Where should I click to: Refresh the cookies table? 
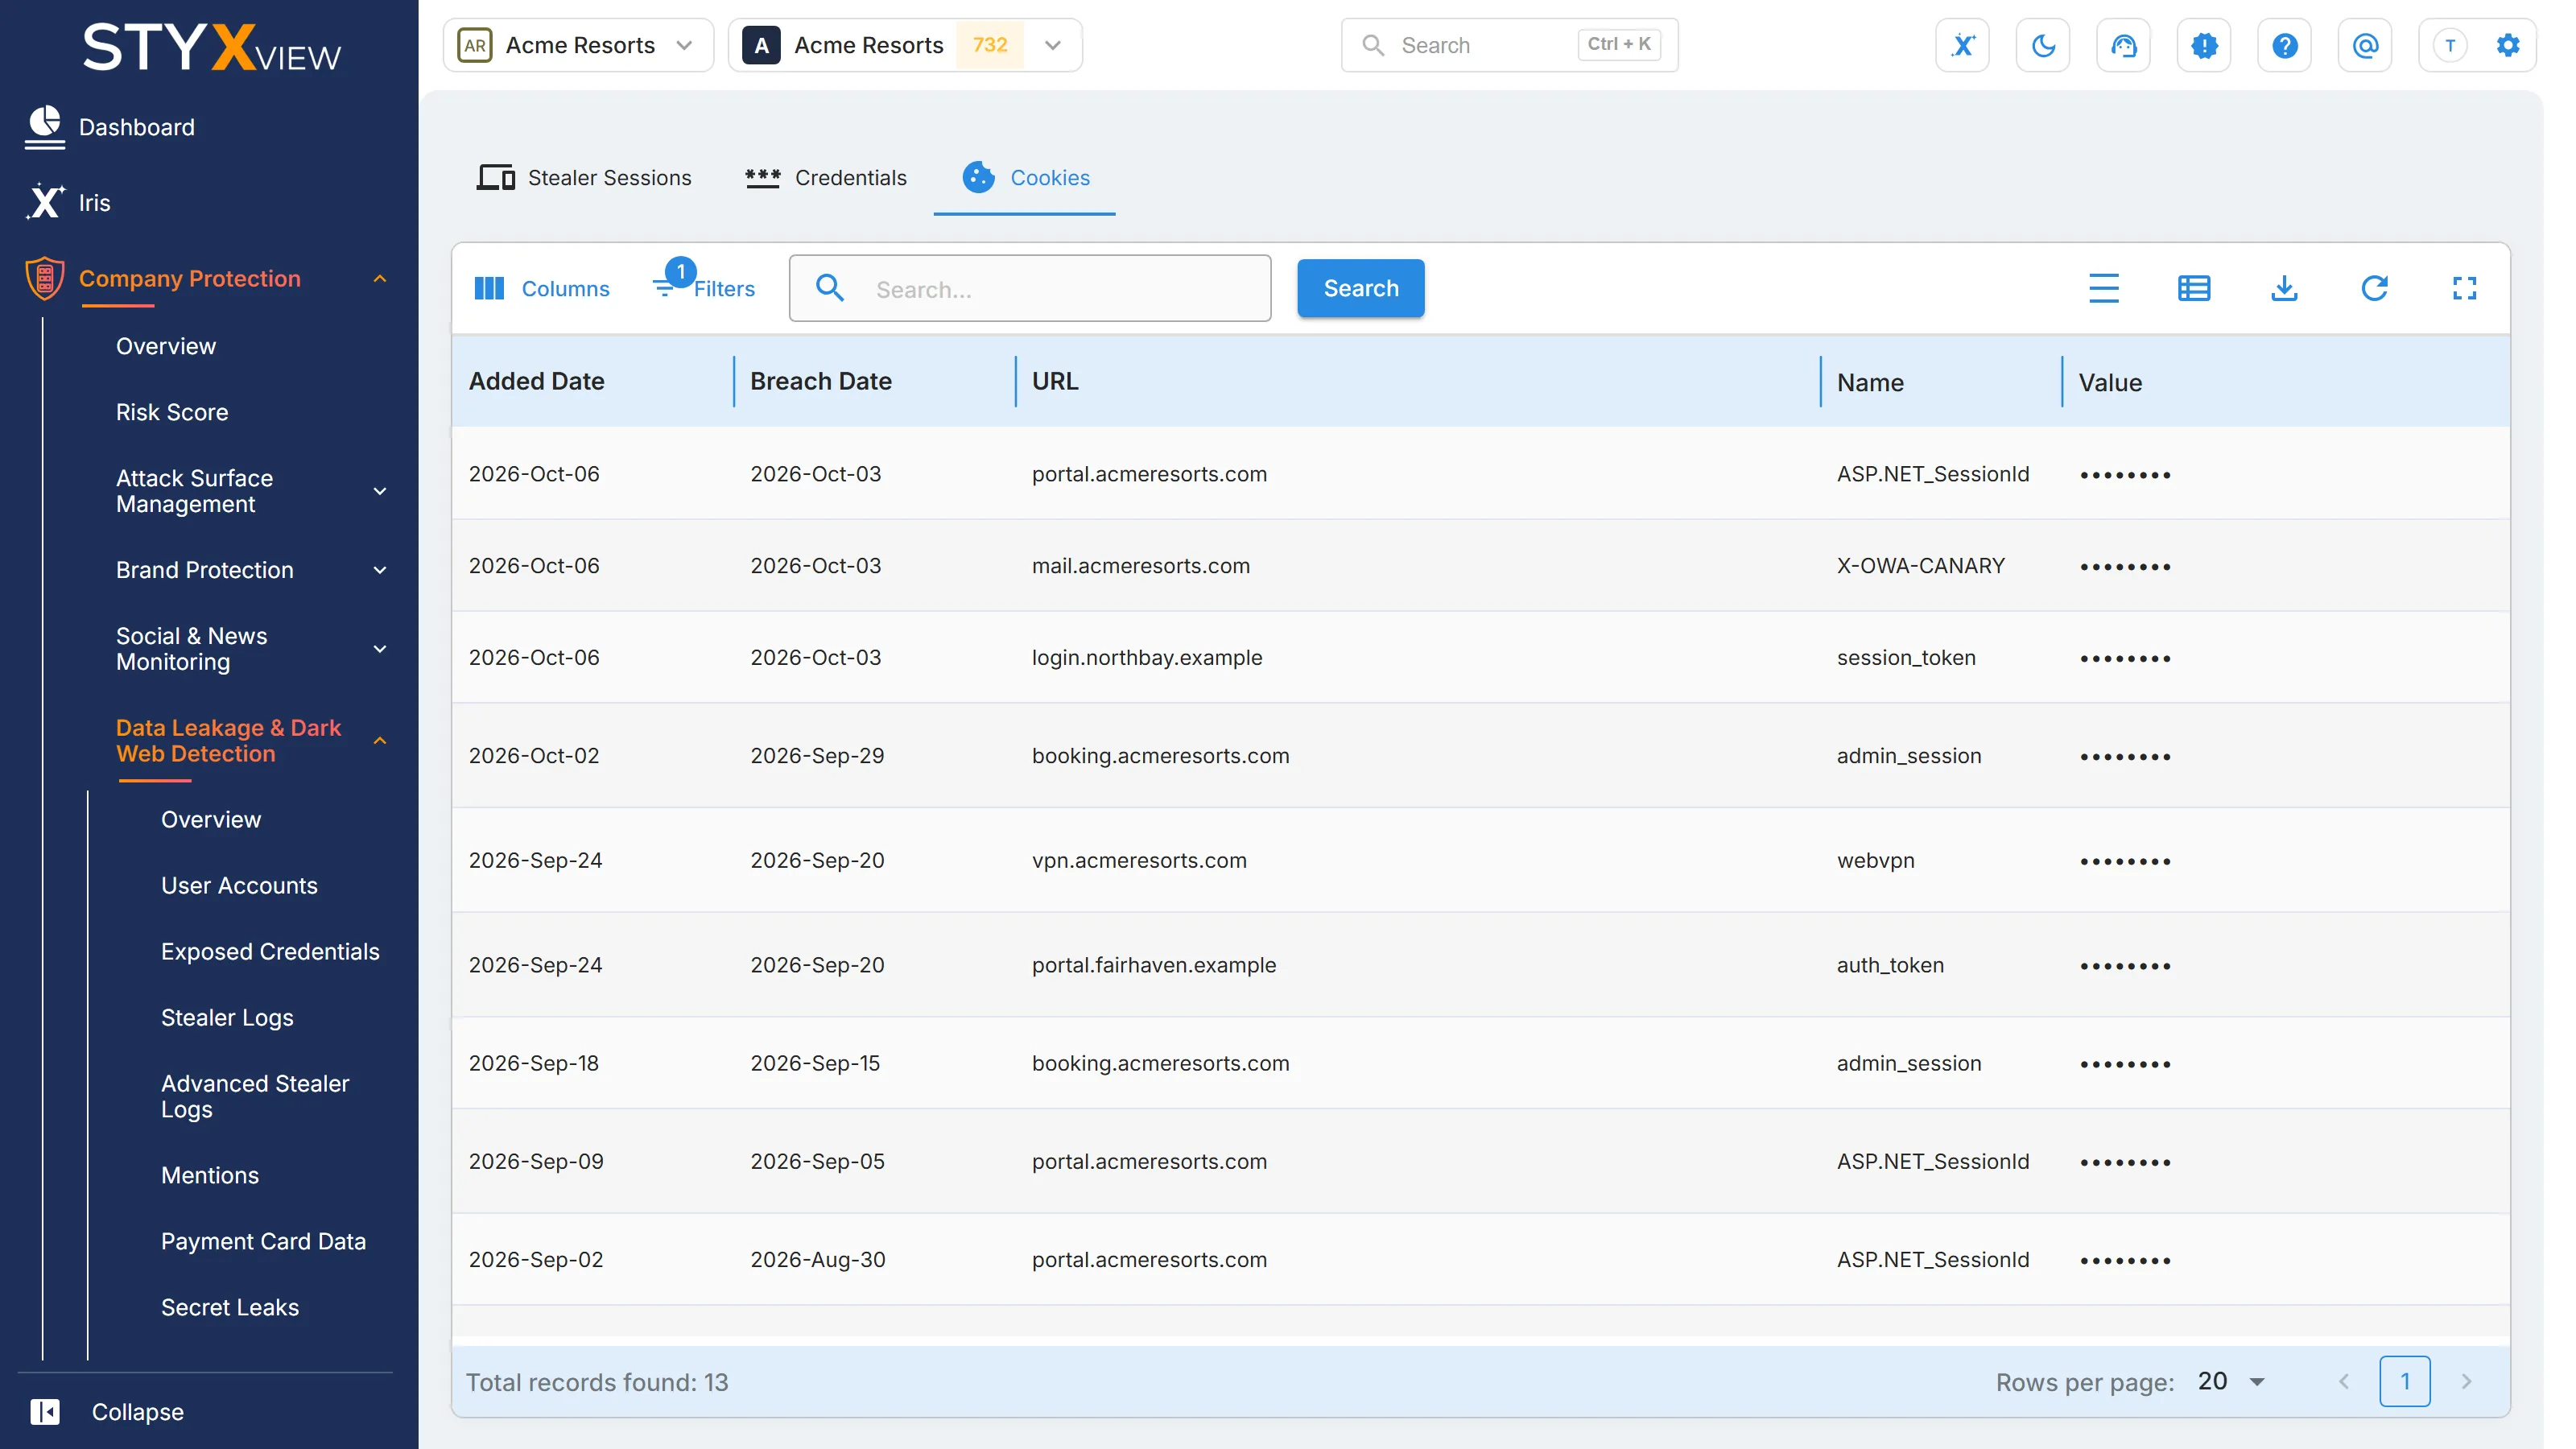[2374, 288]
